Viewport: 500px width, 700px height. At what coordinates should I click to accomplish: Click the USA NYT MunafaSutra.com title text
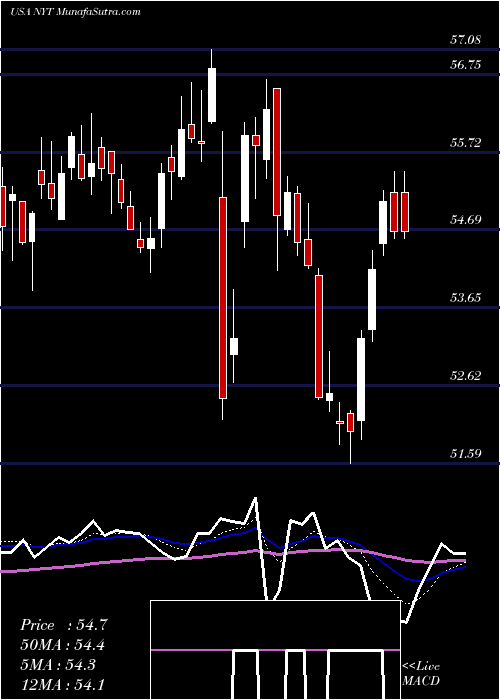75,12
